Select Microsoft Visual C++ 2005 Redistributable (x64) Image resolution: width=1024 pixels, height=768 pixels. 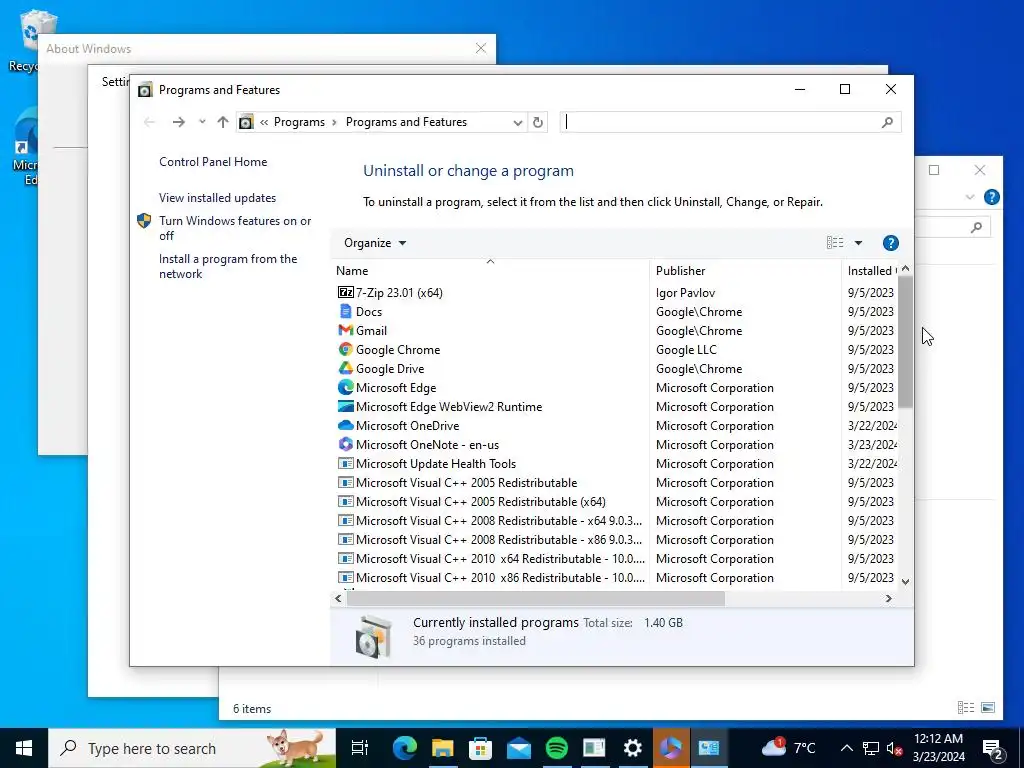(481, 502)
